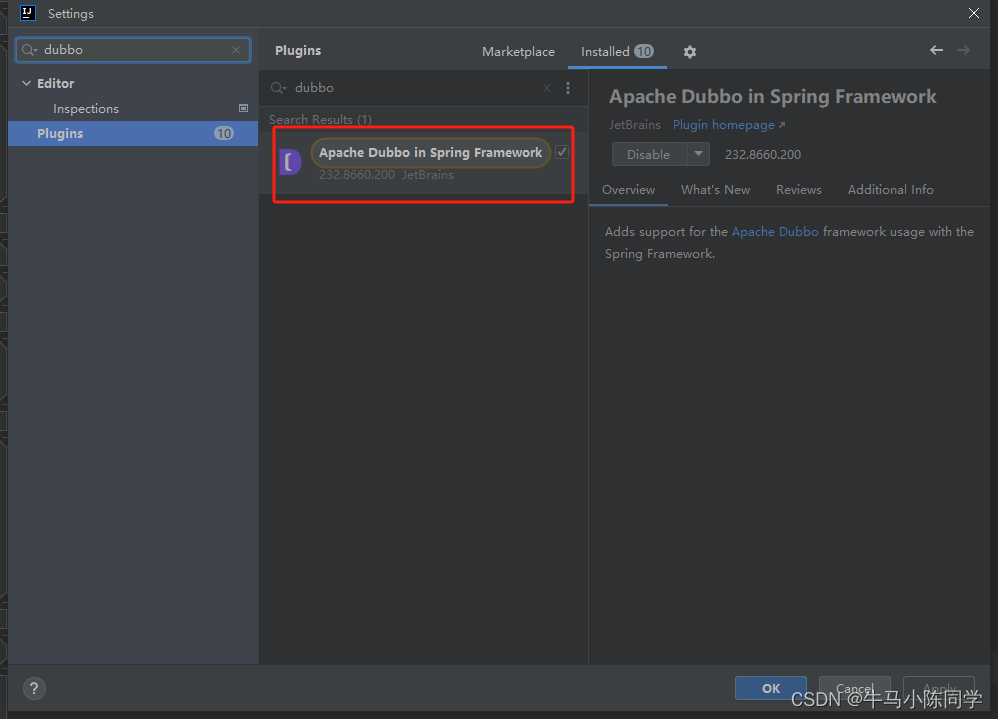The image size is (998, 719).
Task: Open the plugins settings gear menu
Action: pyautogui.click(x=690, y=51)
